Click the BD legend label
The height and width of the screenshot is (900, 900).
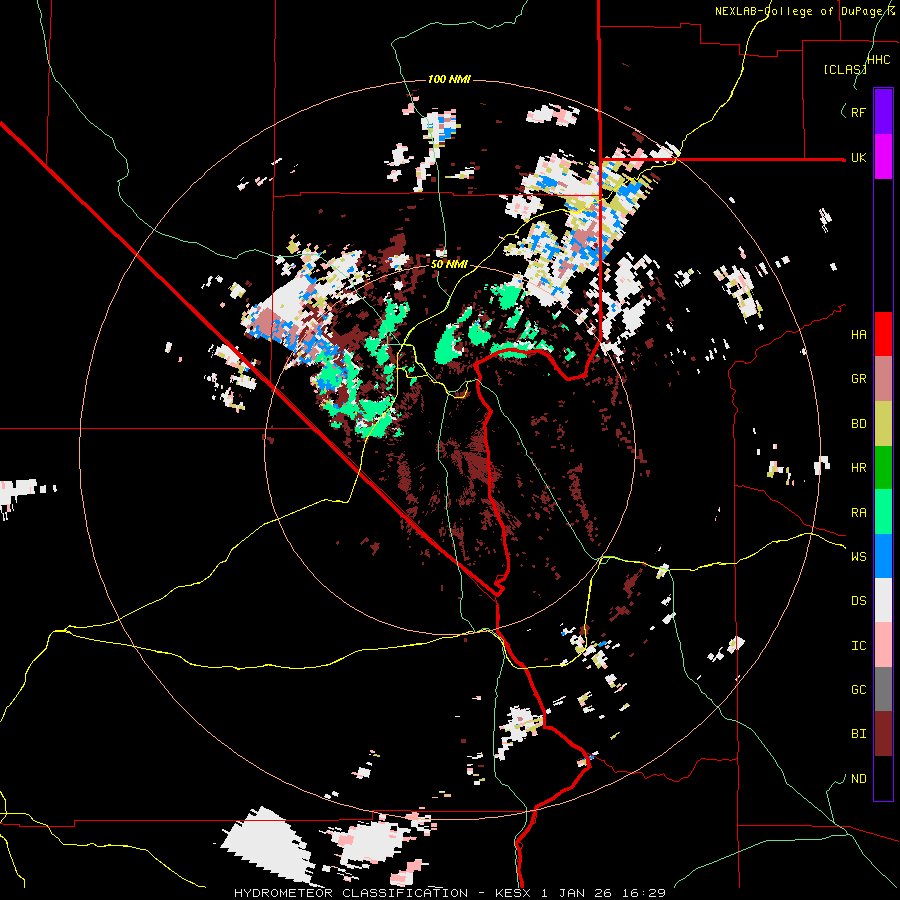[859, 424]
